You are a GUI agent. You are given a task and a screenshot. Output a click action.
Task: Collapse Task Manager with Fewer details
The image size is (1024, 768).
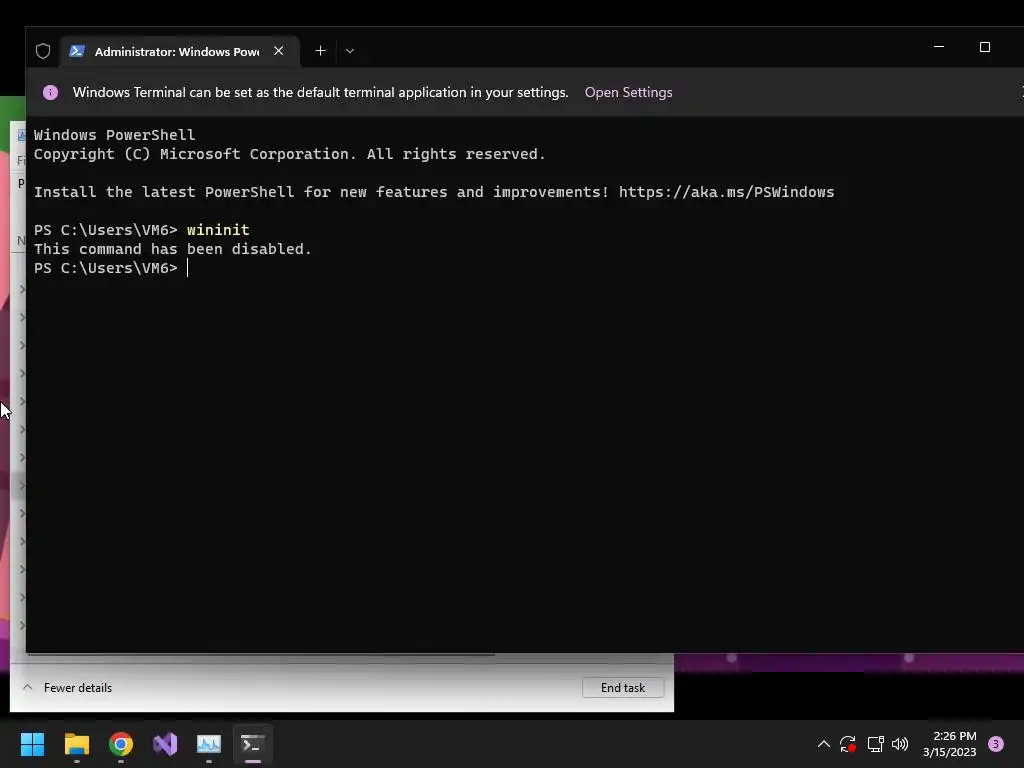coord(67,688)
